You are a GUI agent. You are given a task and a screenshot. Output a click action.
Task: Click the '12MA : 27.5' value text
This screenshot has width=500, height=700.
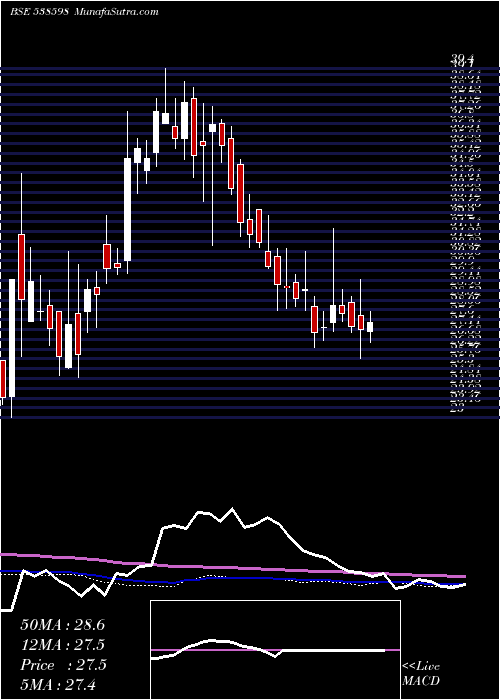(63, 645)
